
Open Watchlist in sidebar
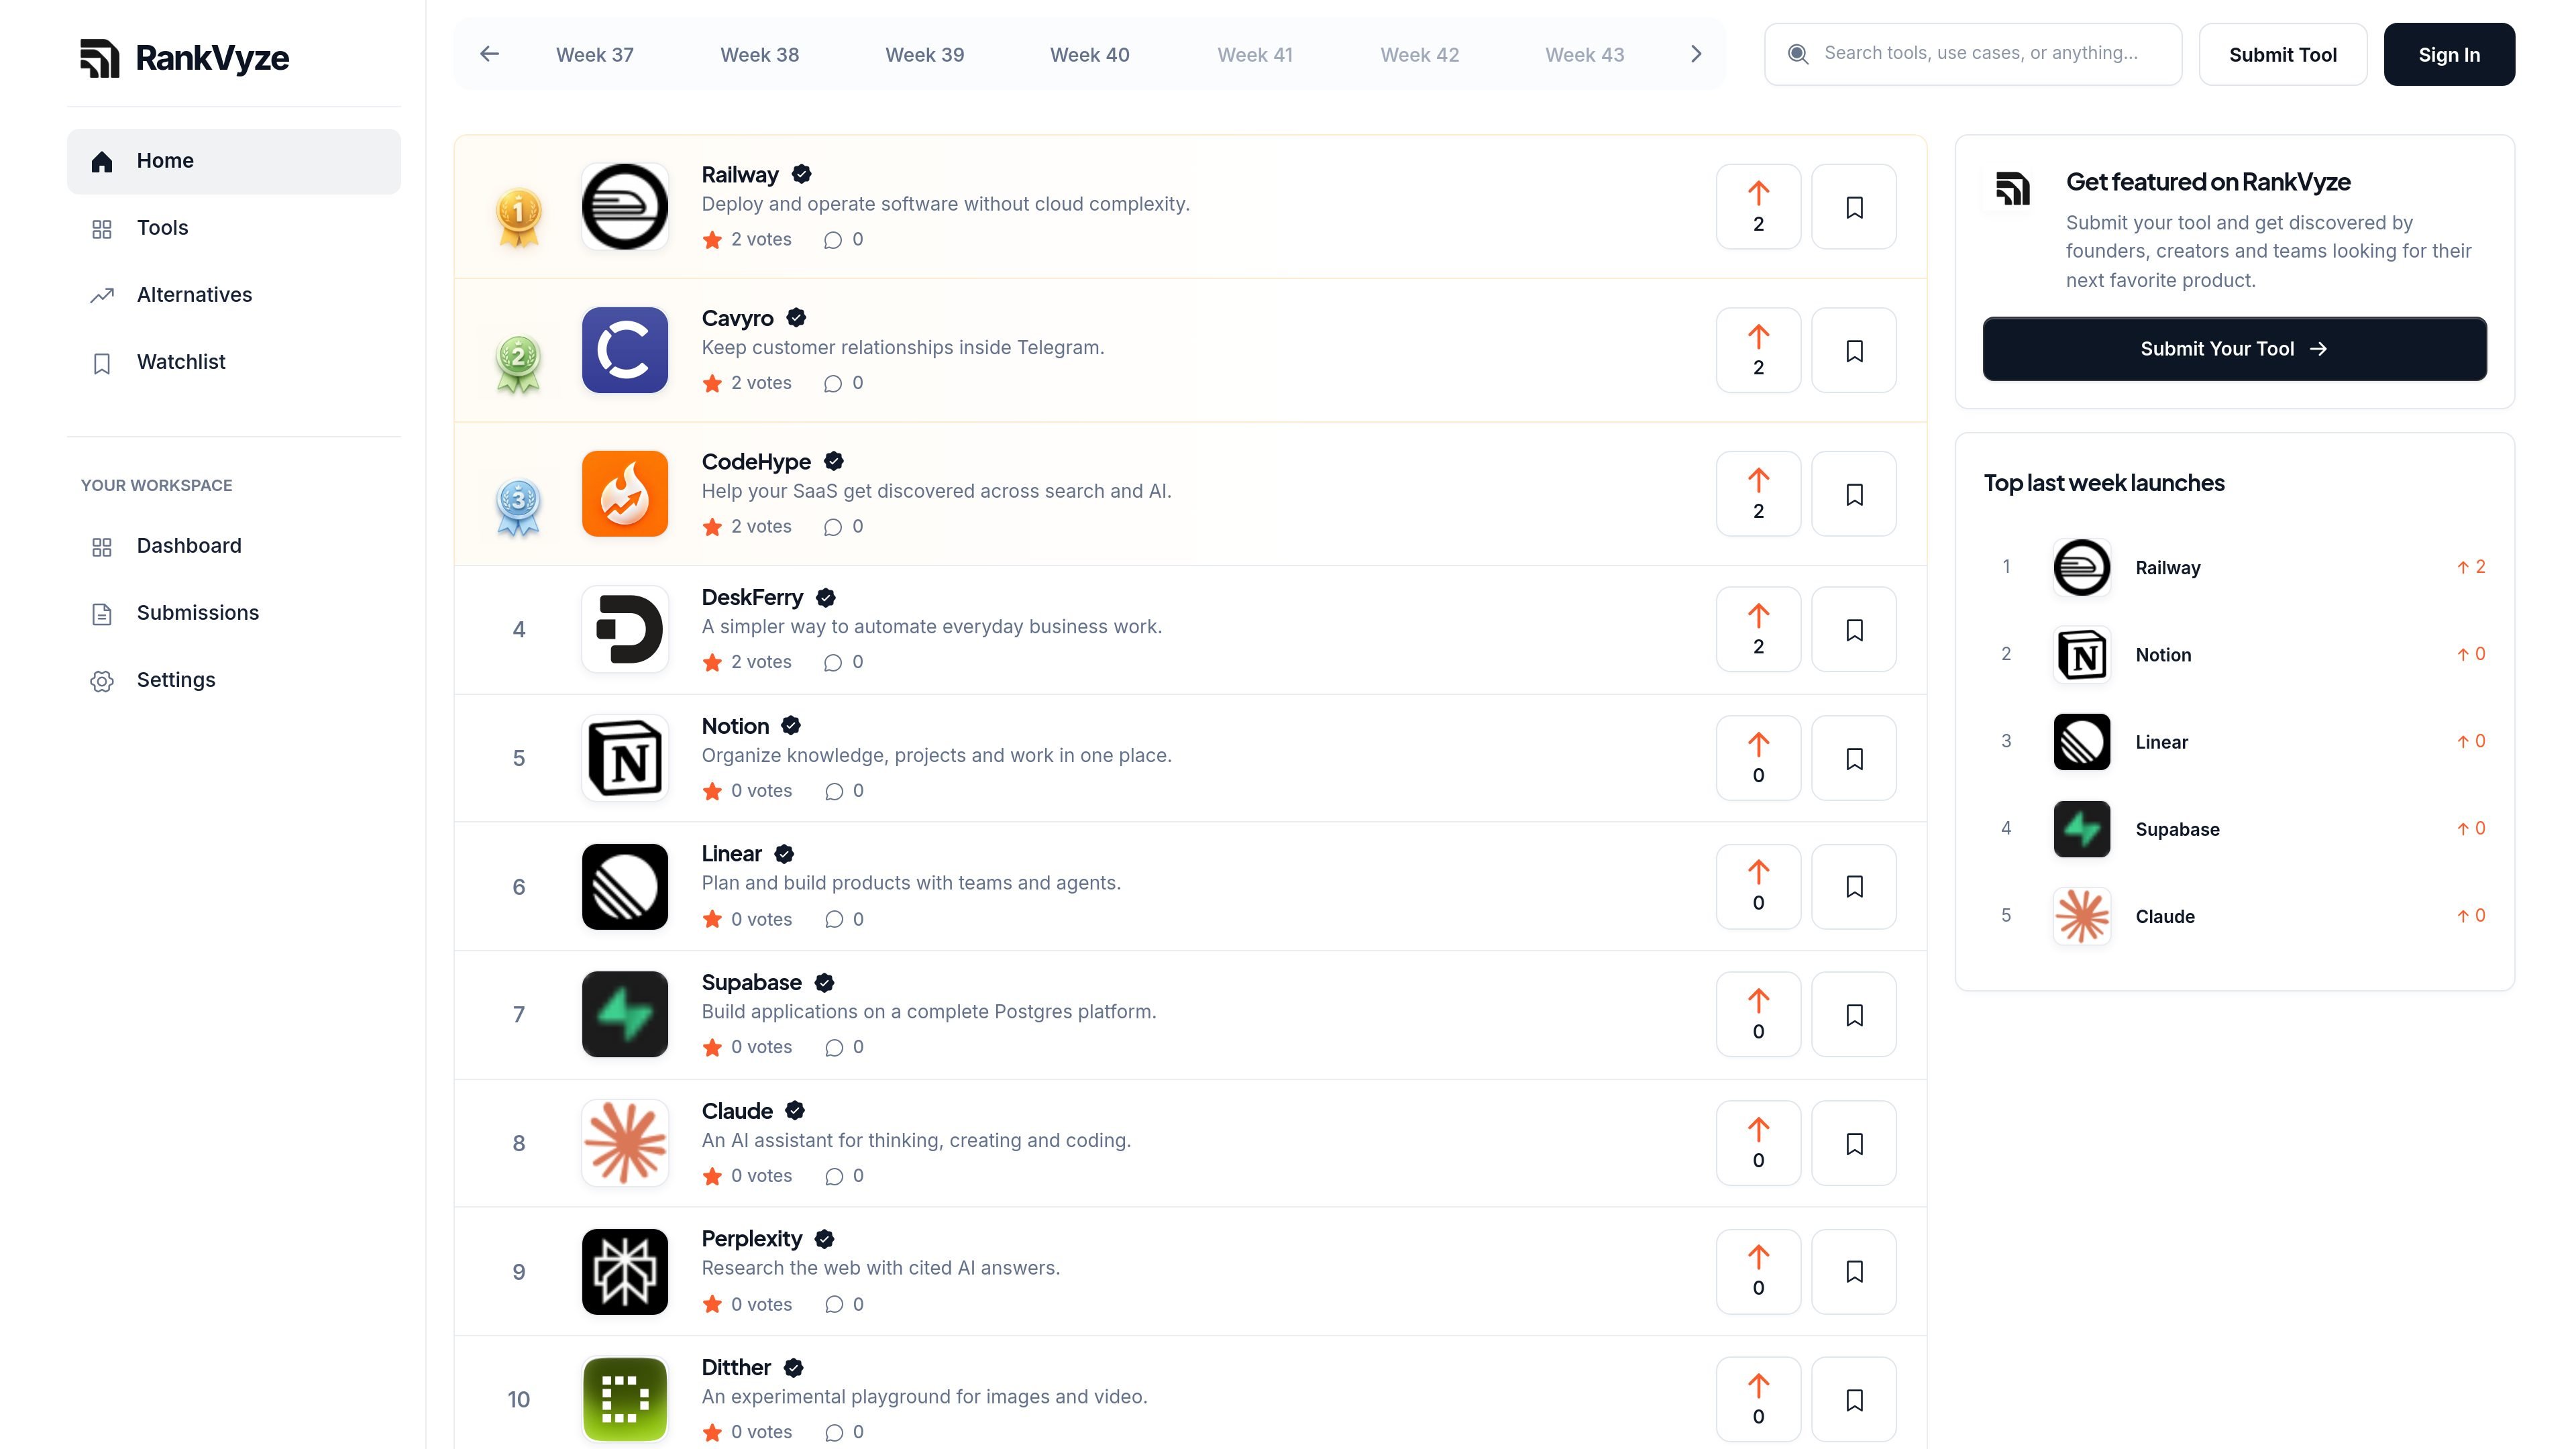click(x=234, y=362)
